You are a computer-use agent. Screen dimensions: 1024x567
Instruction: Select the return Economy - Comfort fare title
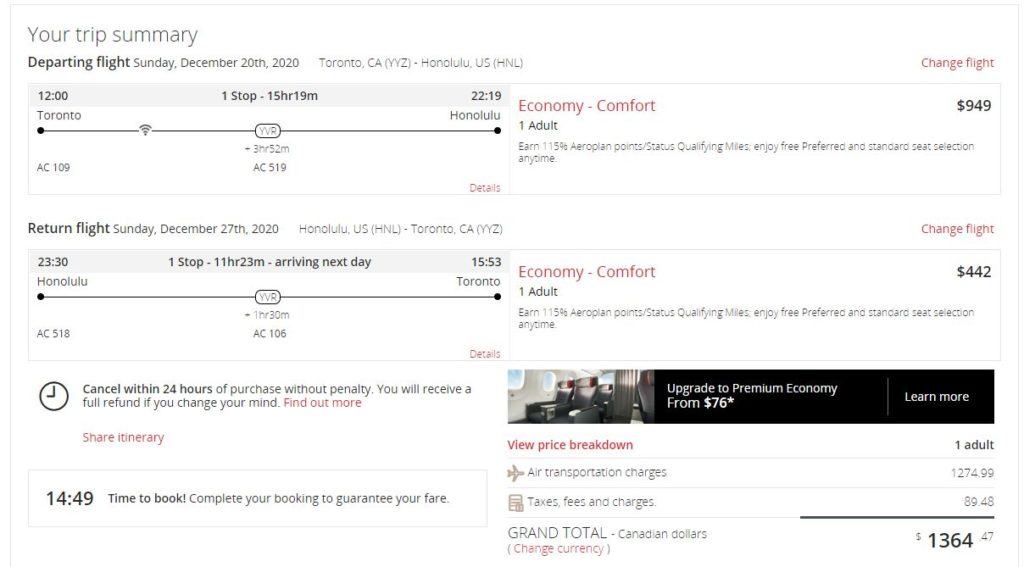[587, 272]
